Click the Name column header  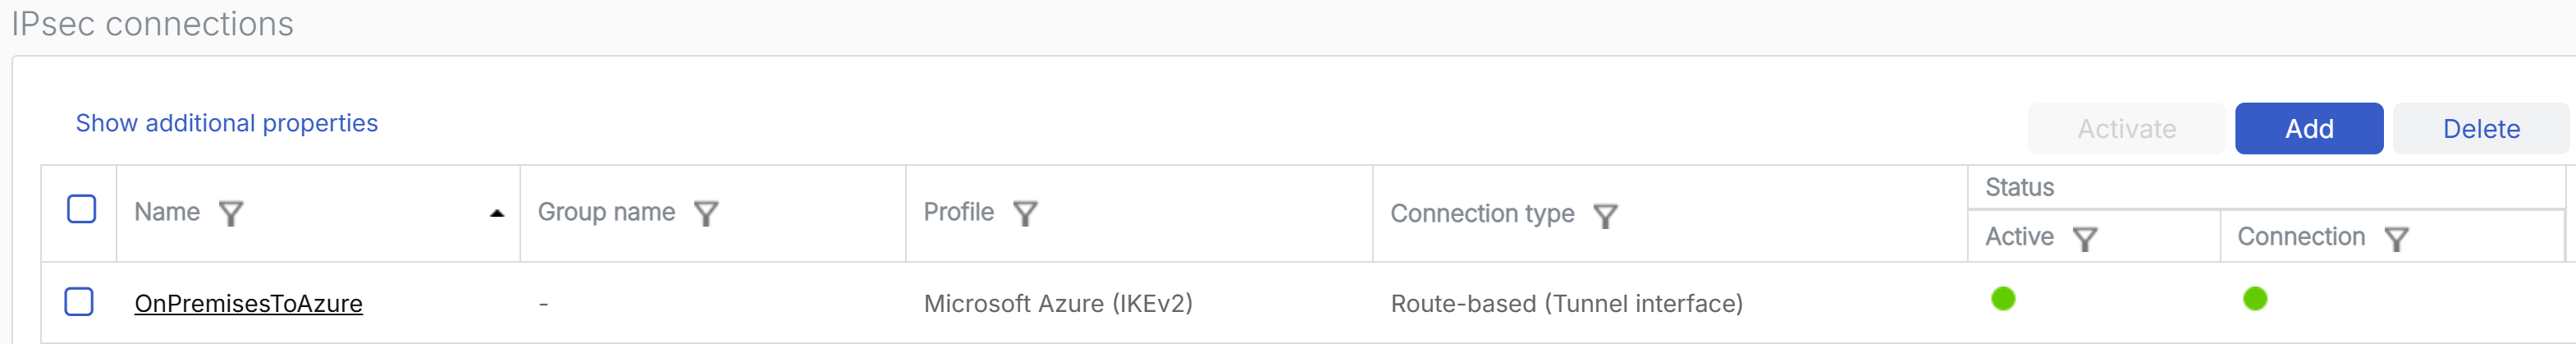pos(167,212)
